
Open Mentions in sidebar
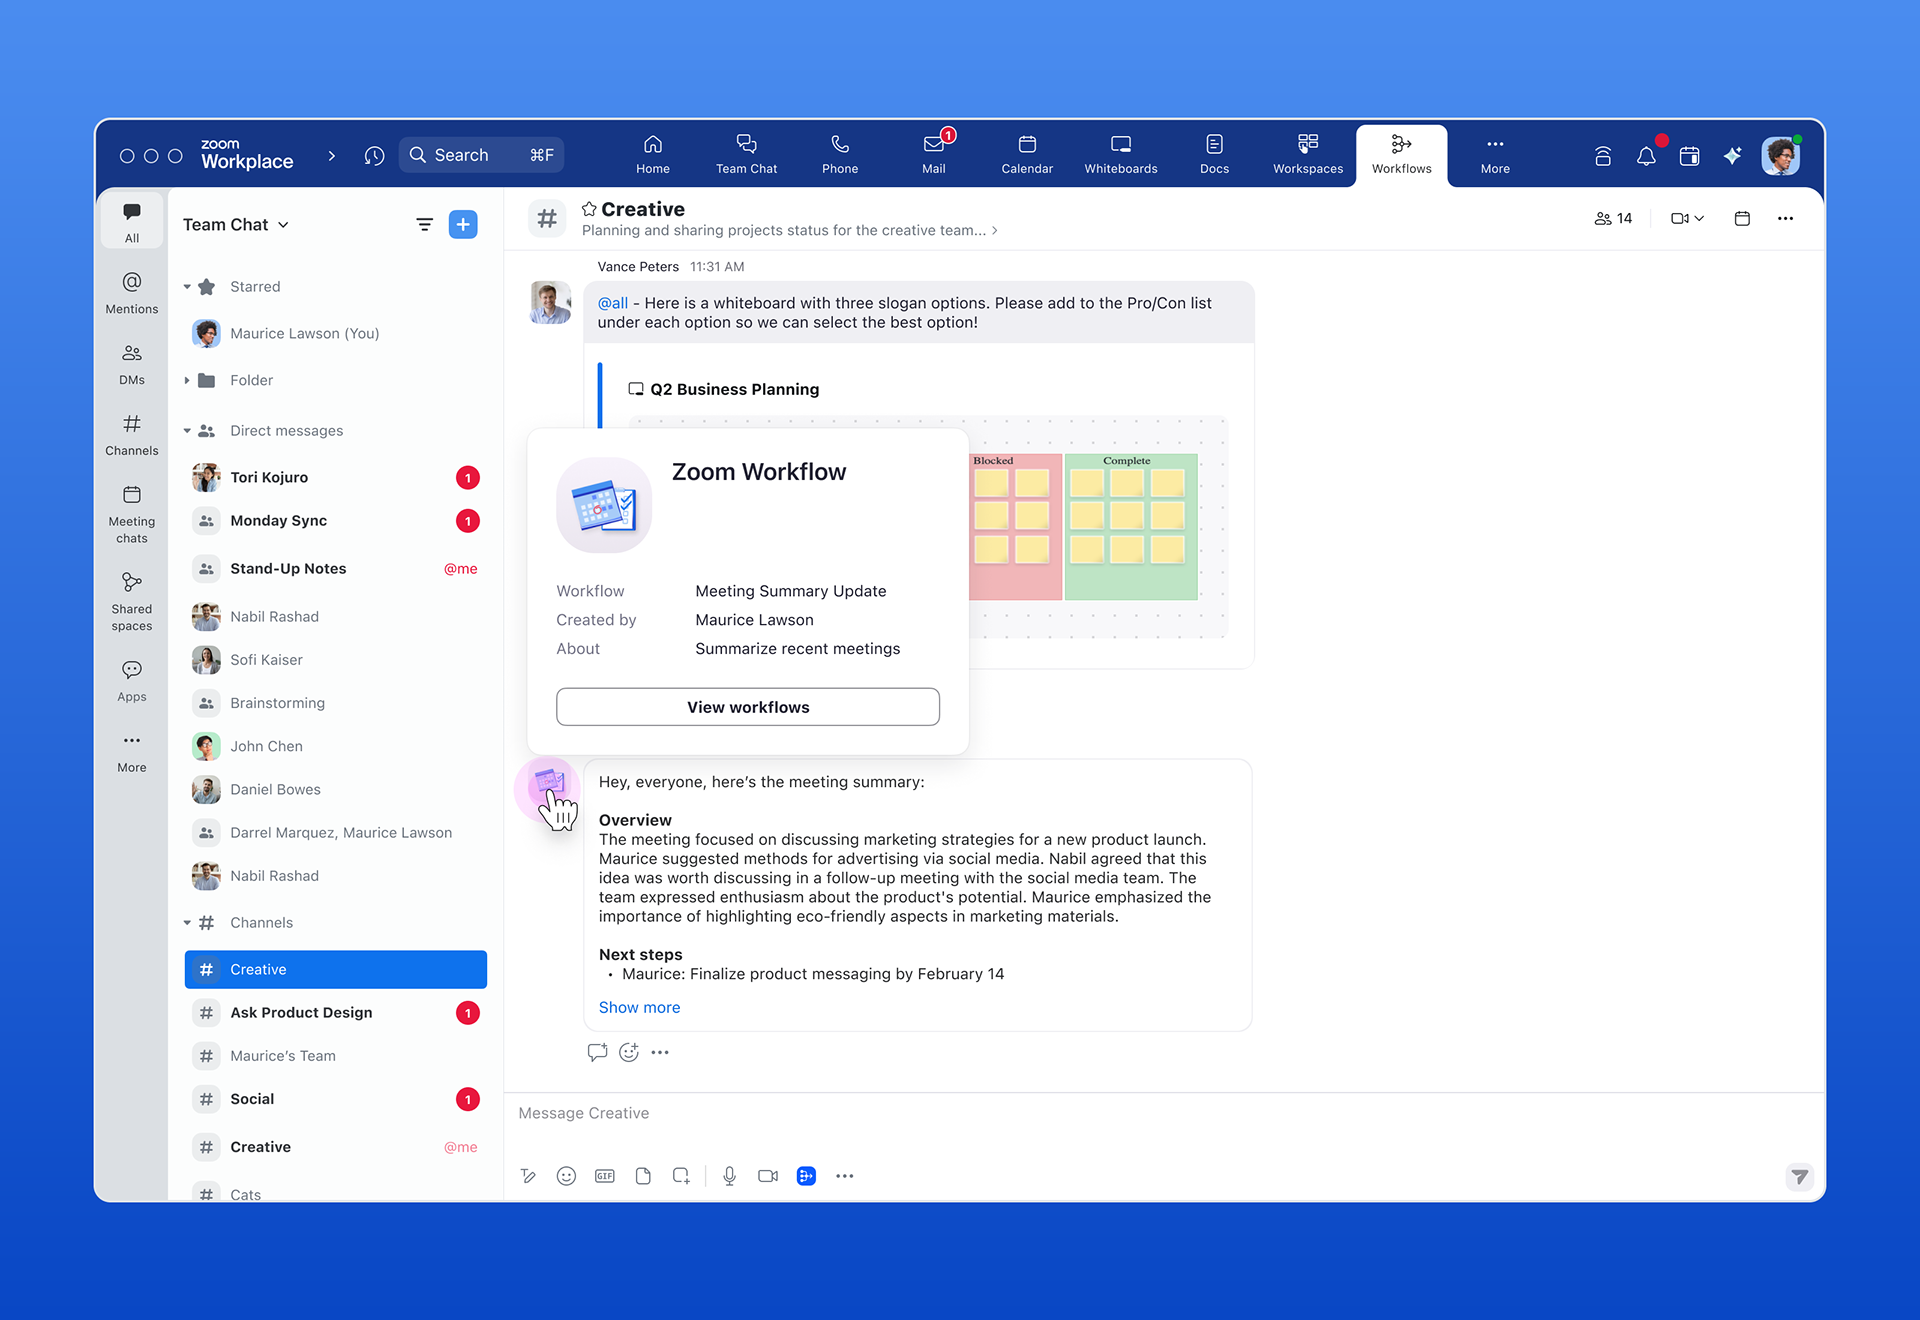point(132,292)
